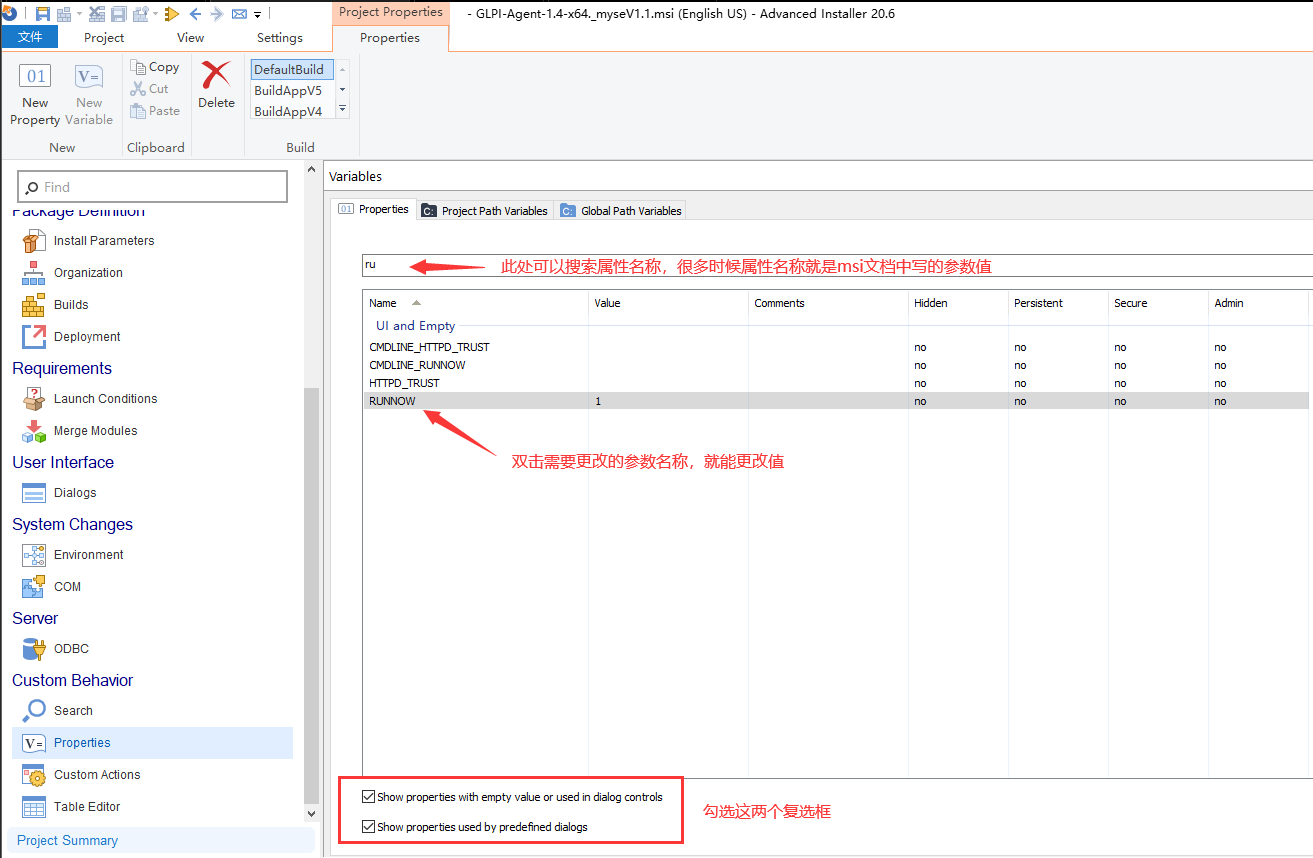Viewport: 1313px width, 858px height.
Task: Open the Table Editor page
Action: point(87,806)
